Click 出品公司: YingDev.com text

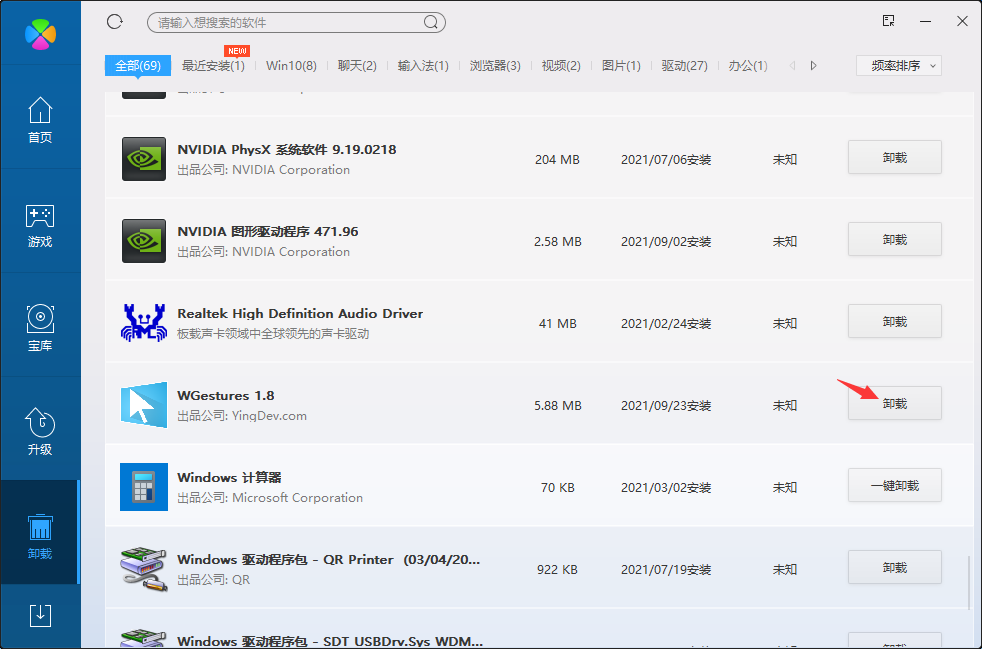(x=242, y=416)
